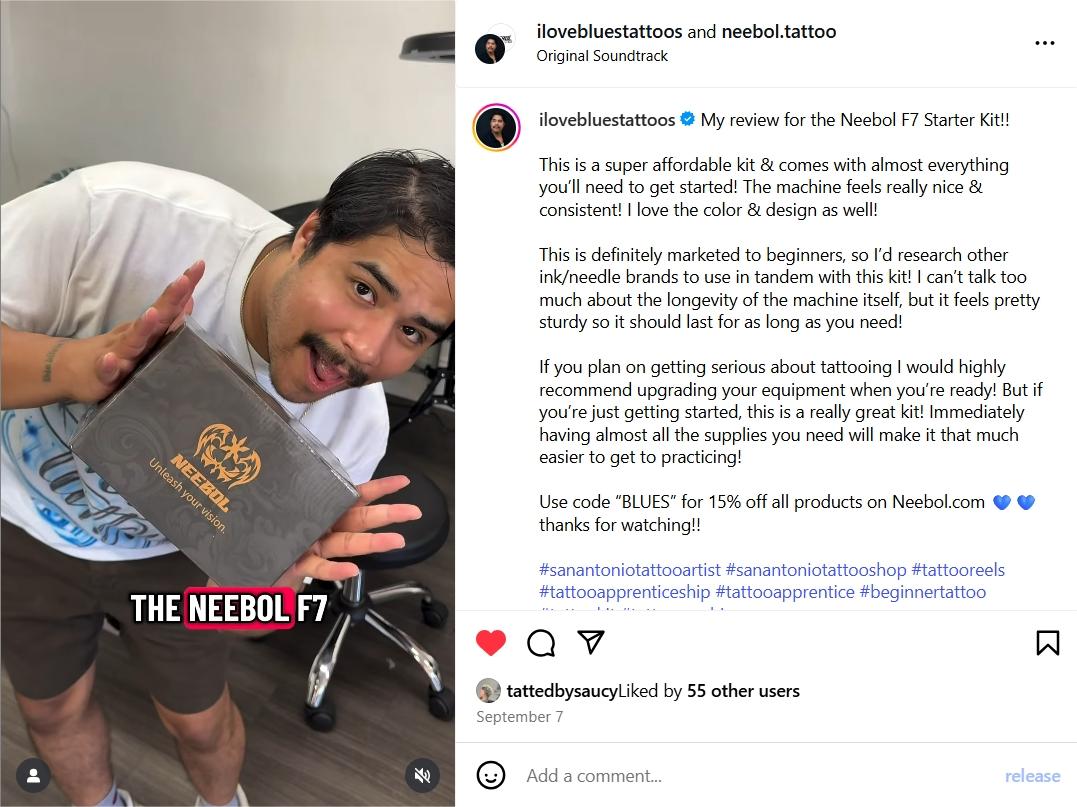Open neebol.tattoo profile in header
Image resolution: width=1077 pixels, height=807 pixels.
click(779, 32)
